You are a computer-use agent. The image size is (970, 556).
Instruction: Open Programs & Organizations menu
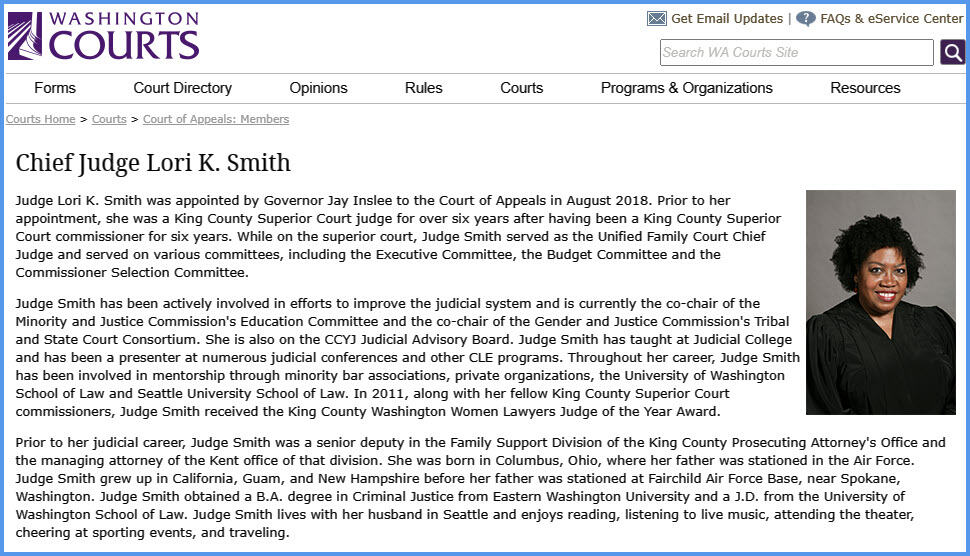tap(686, 88)
